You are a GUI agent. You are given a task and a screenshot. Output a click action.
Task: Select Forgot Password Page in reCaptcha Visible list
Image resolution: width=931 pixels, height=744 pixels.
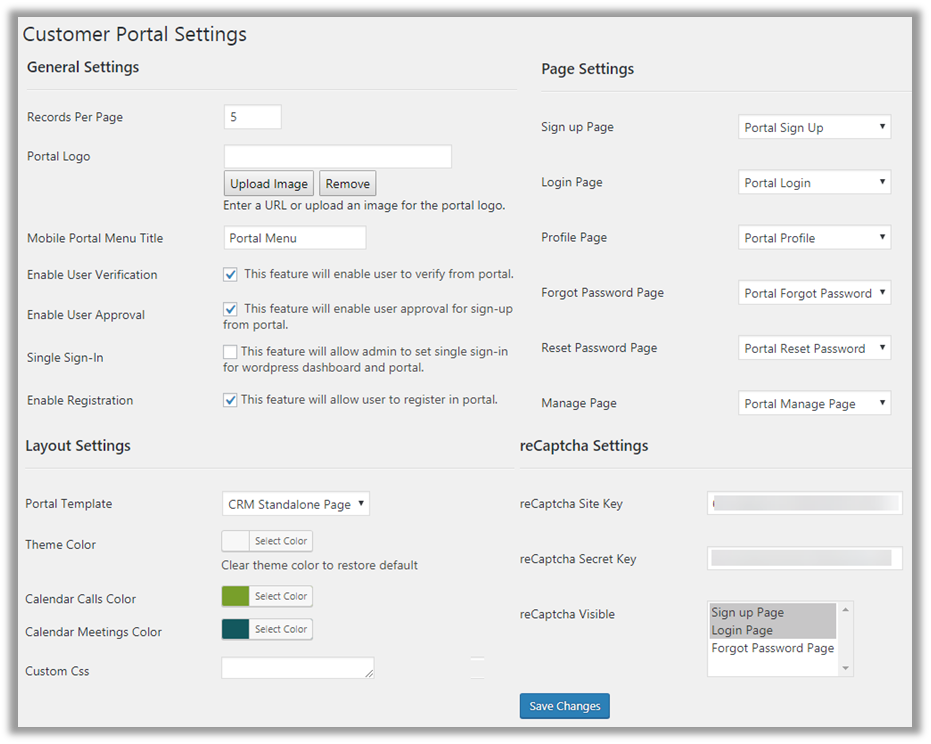pos(772,648)
